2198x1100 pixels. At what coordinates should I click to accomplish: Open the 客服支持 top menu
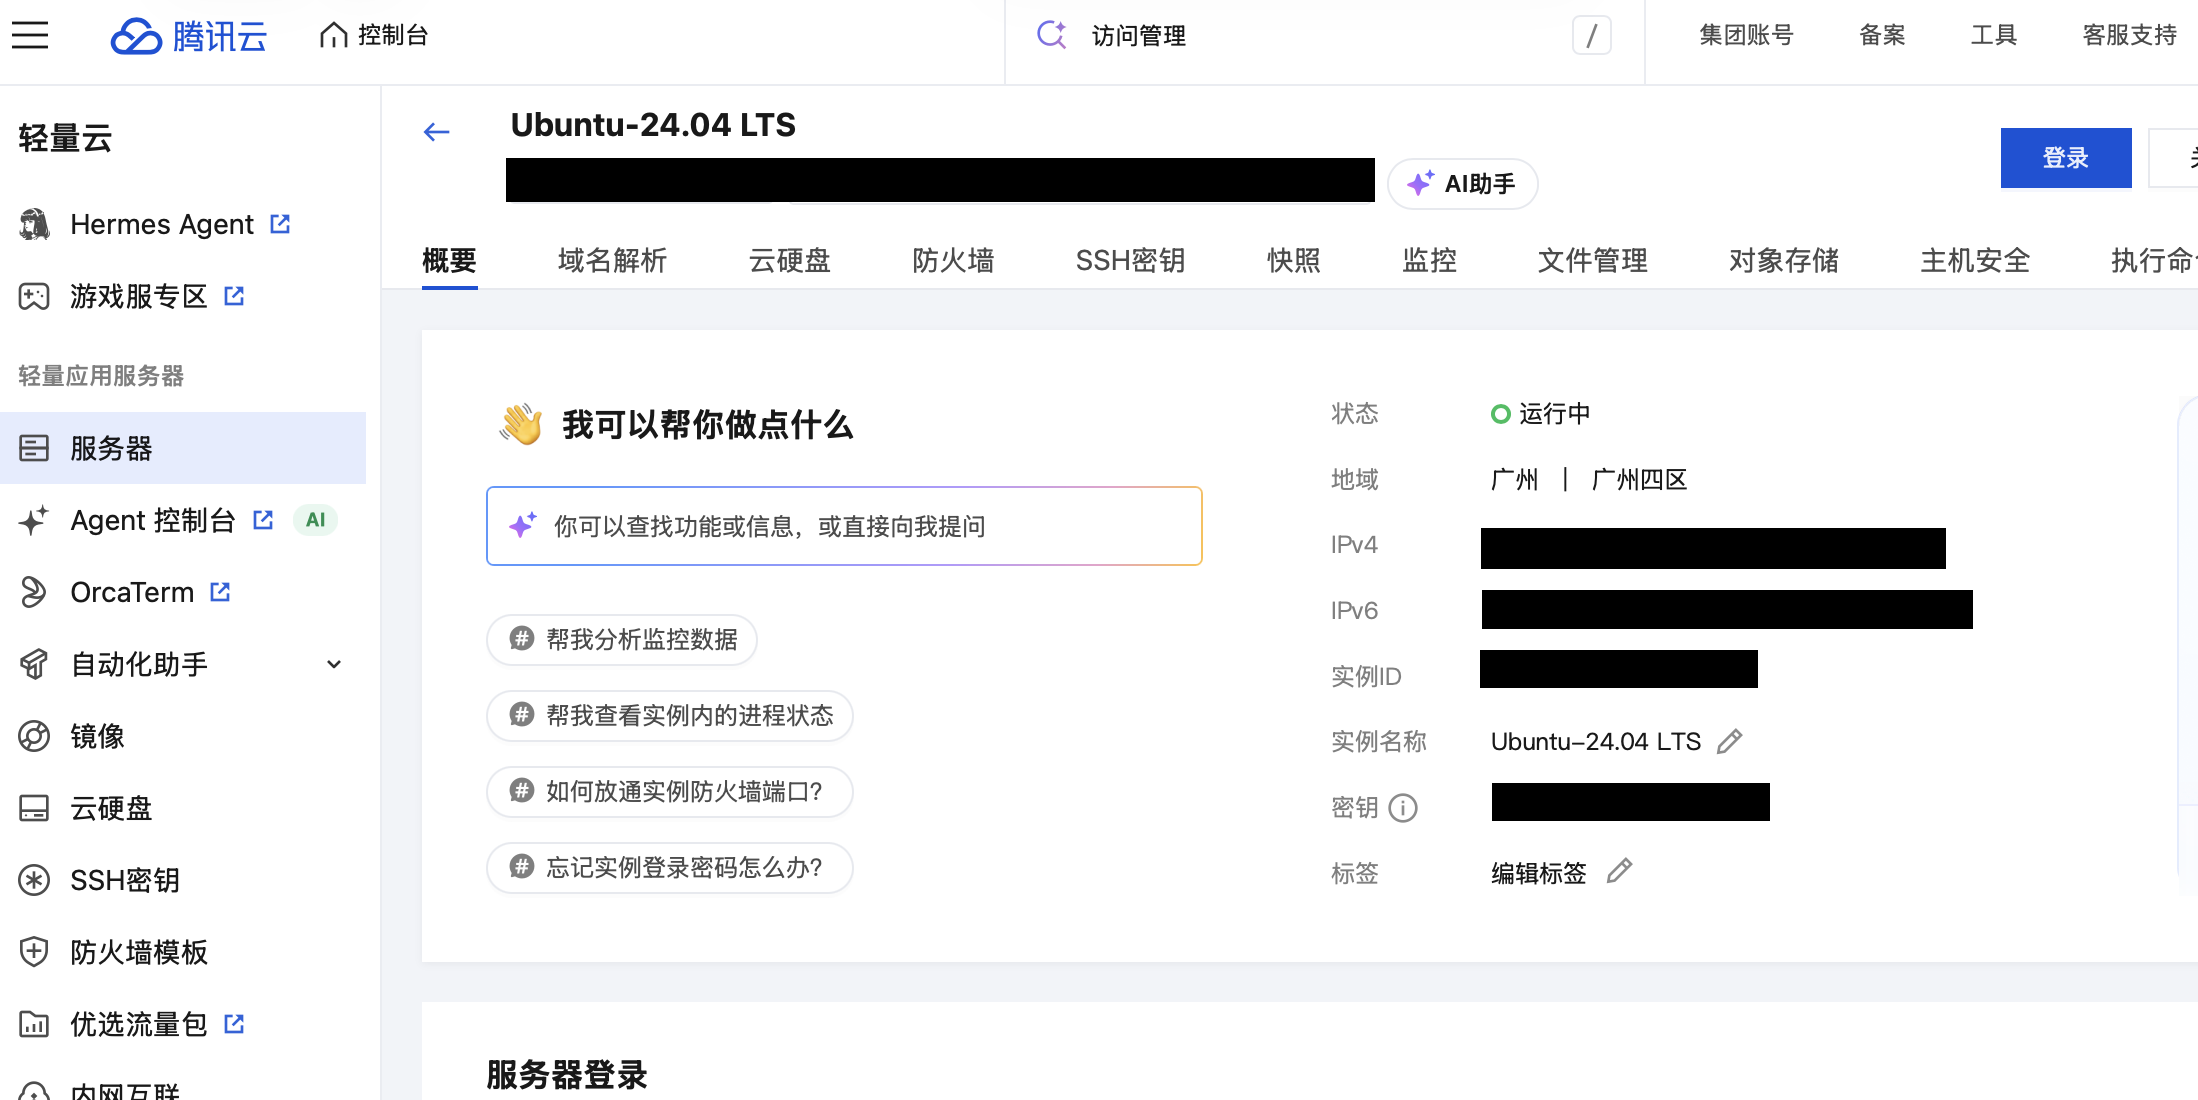(2129, 35)
